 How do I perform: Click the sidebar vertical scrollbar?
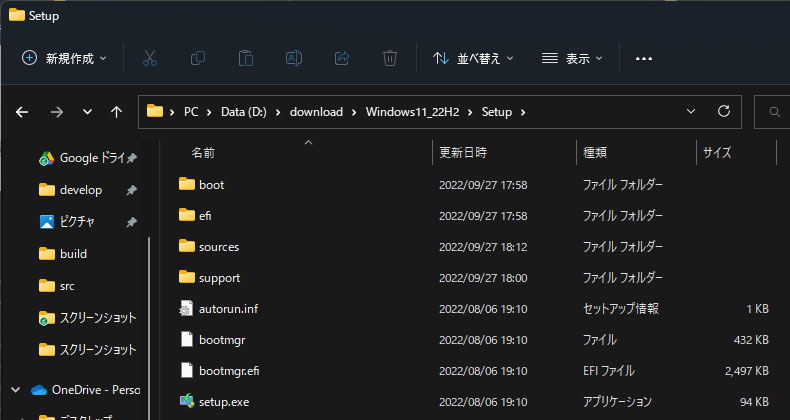(x=149, y=327)
